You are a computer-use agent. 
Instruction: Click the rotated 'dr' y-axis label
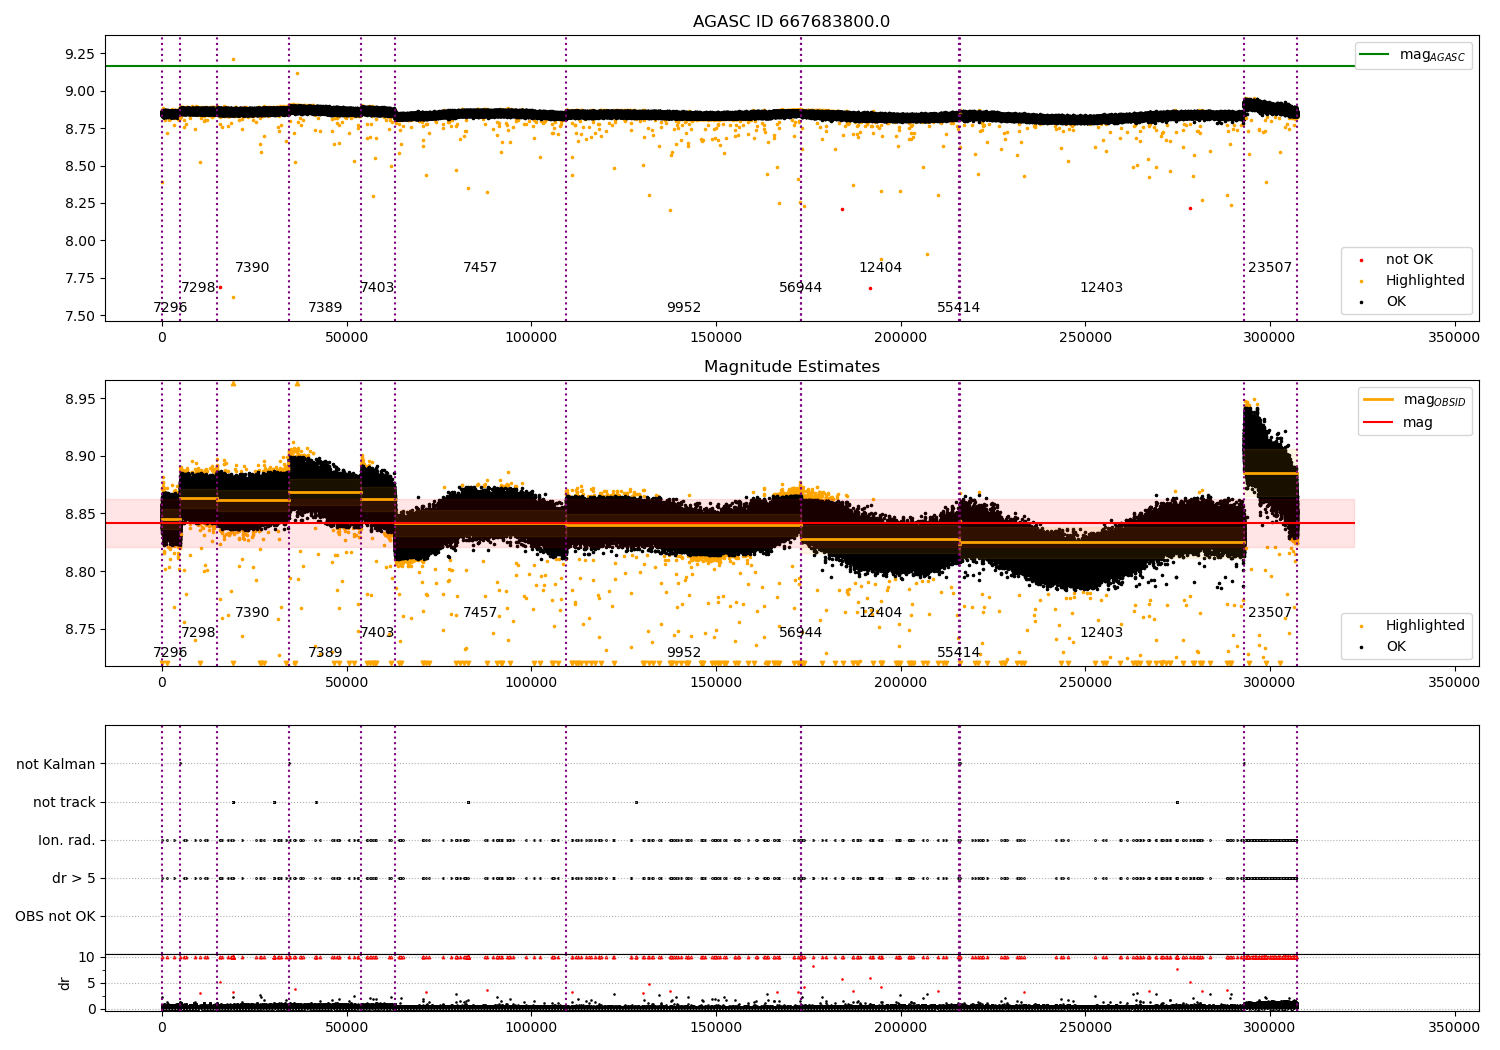pyautogui.click(x=65, y=983)
